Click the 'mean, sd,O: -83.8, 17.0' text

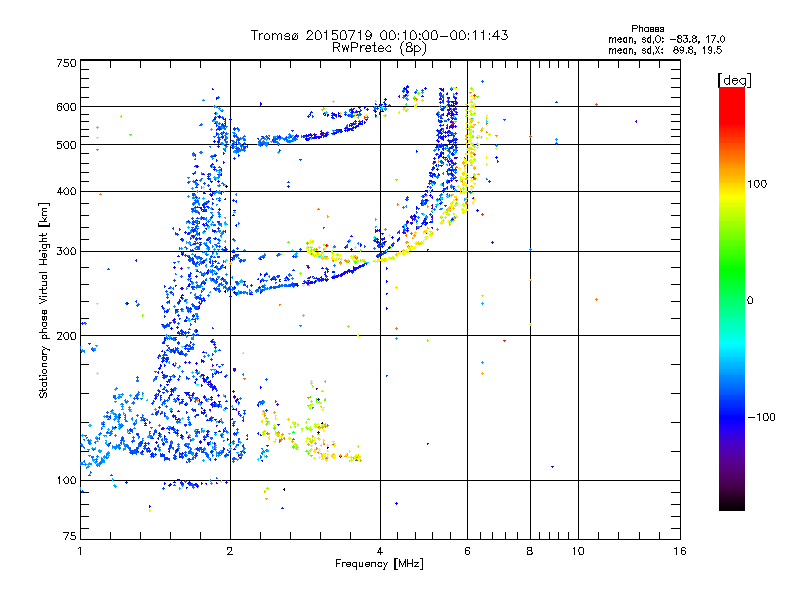(666, 39)
